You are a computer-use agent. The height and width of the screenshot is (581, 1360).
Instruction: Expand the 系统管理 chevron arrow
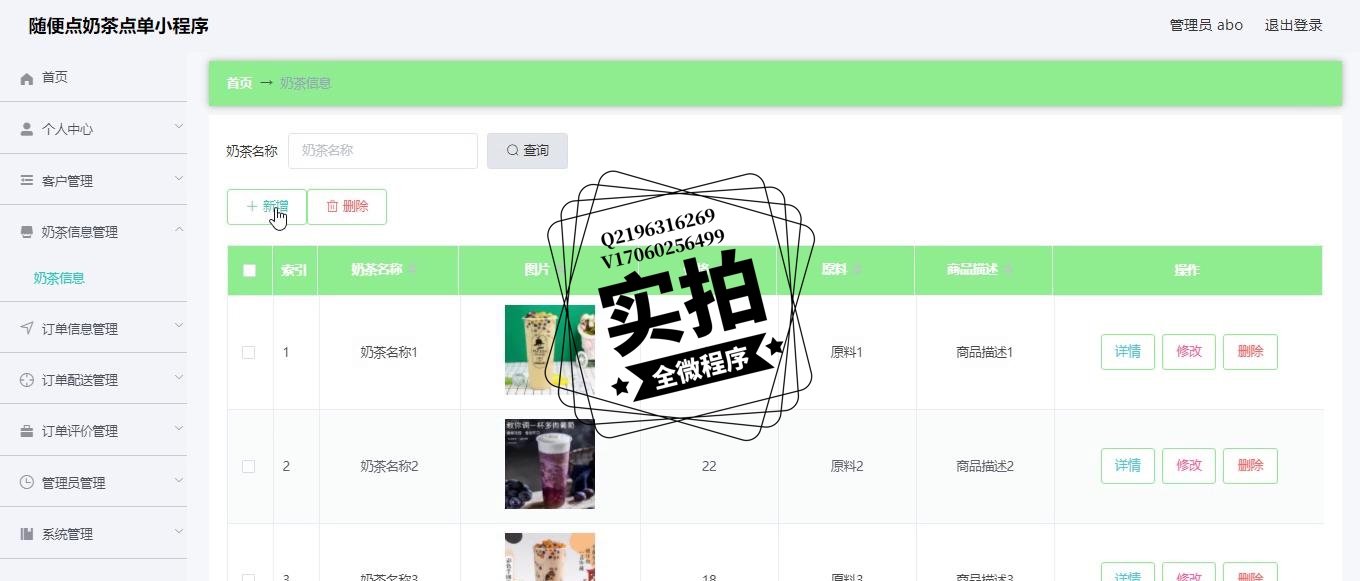(179, 532)
